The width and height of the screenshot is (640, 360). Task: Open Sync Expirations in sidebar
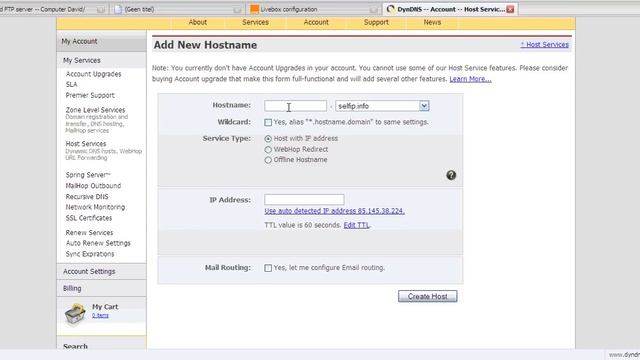[90, 254]
